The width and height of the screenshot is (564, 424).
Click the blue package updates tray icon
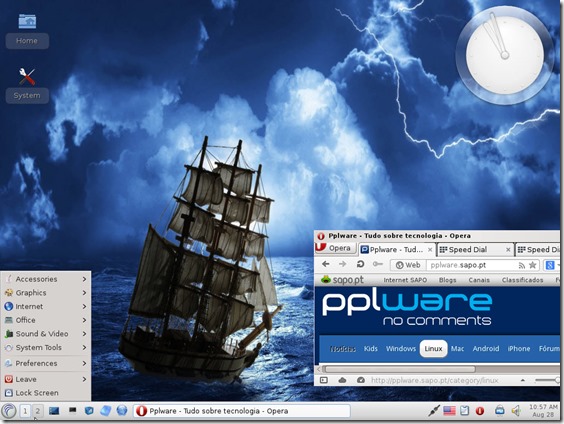pos(499,410)
